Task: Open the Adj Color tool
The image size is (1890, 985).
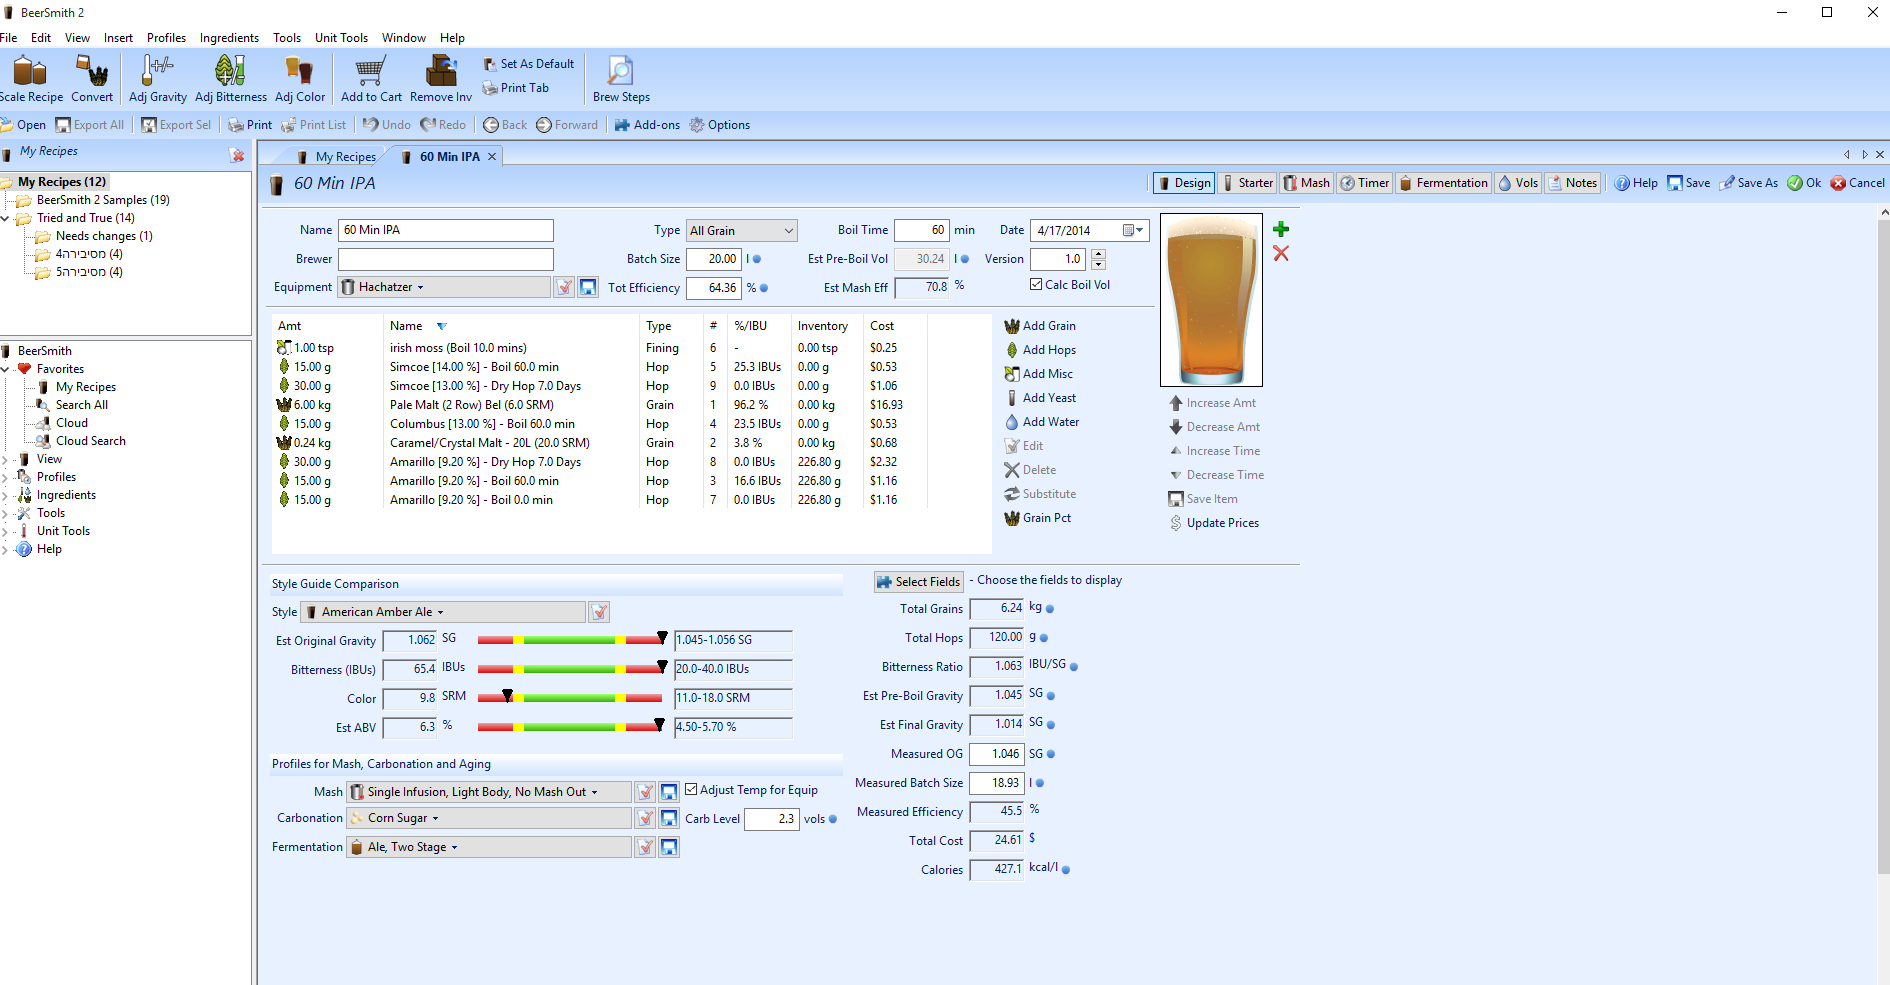Action: [x=300, y=79]
